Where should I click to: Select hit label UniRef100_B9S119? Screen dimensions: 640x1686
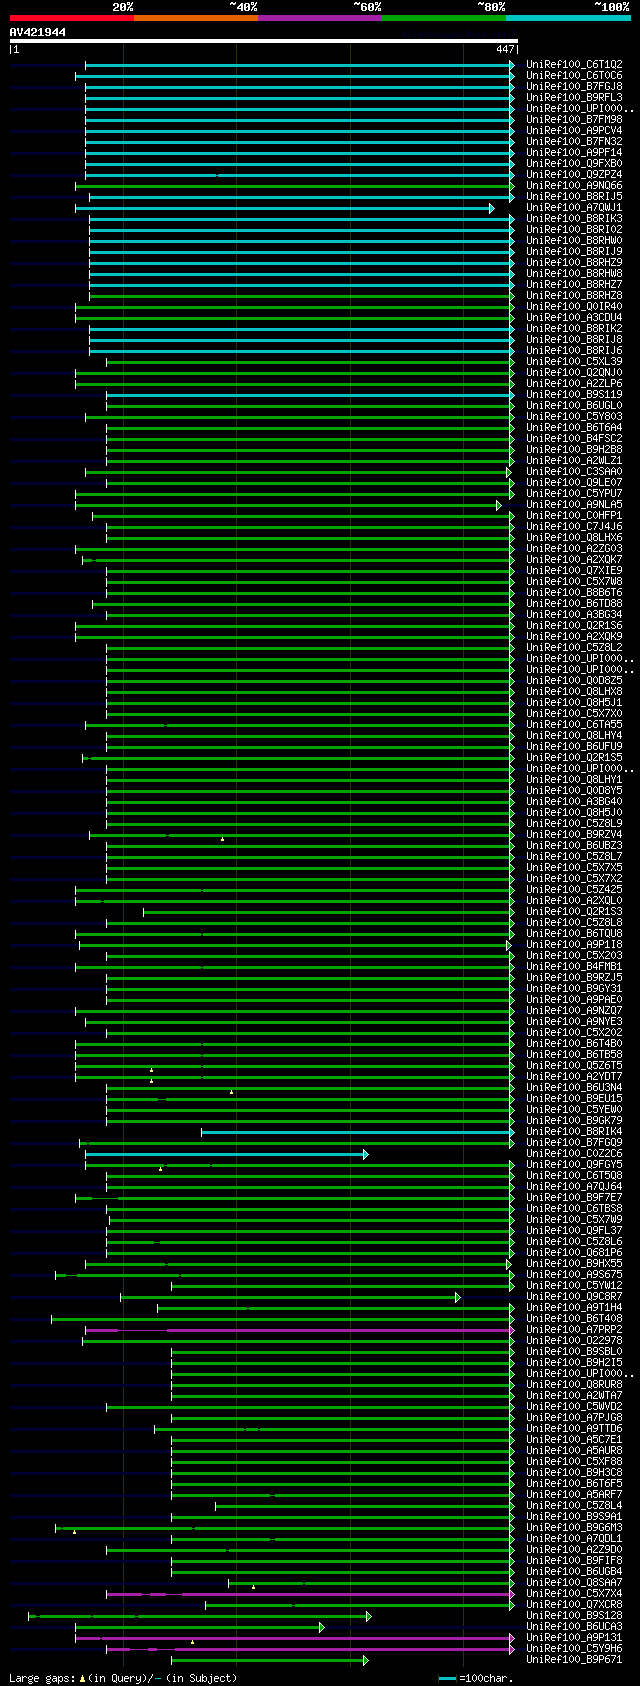tap(574, 394)
